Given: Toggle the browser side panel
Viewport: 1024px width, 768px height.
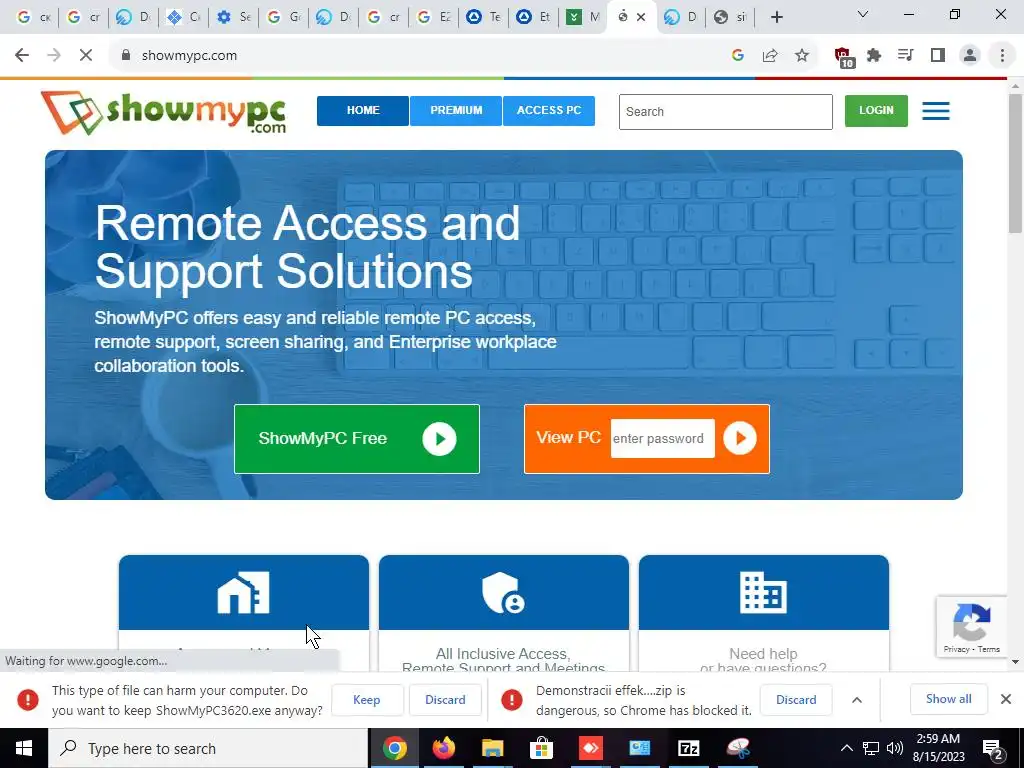Looking at the screenshot, I should [x=938, y=56].
